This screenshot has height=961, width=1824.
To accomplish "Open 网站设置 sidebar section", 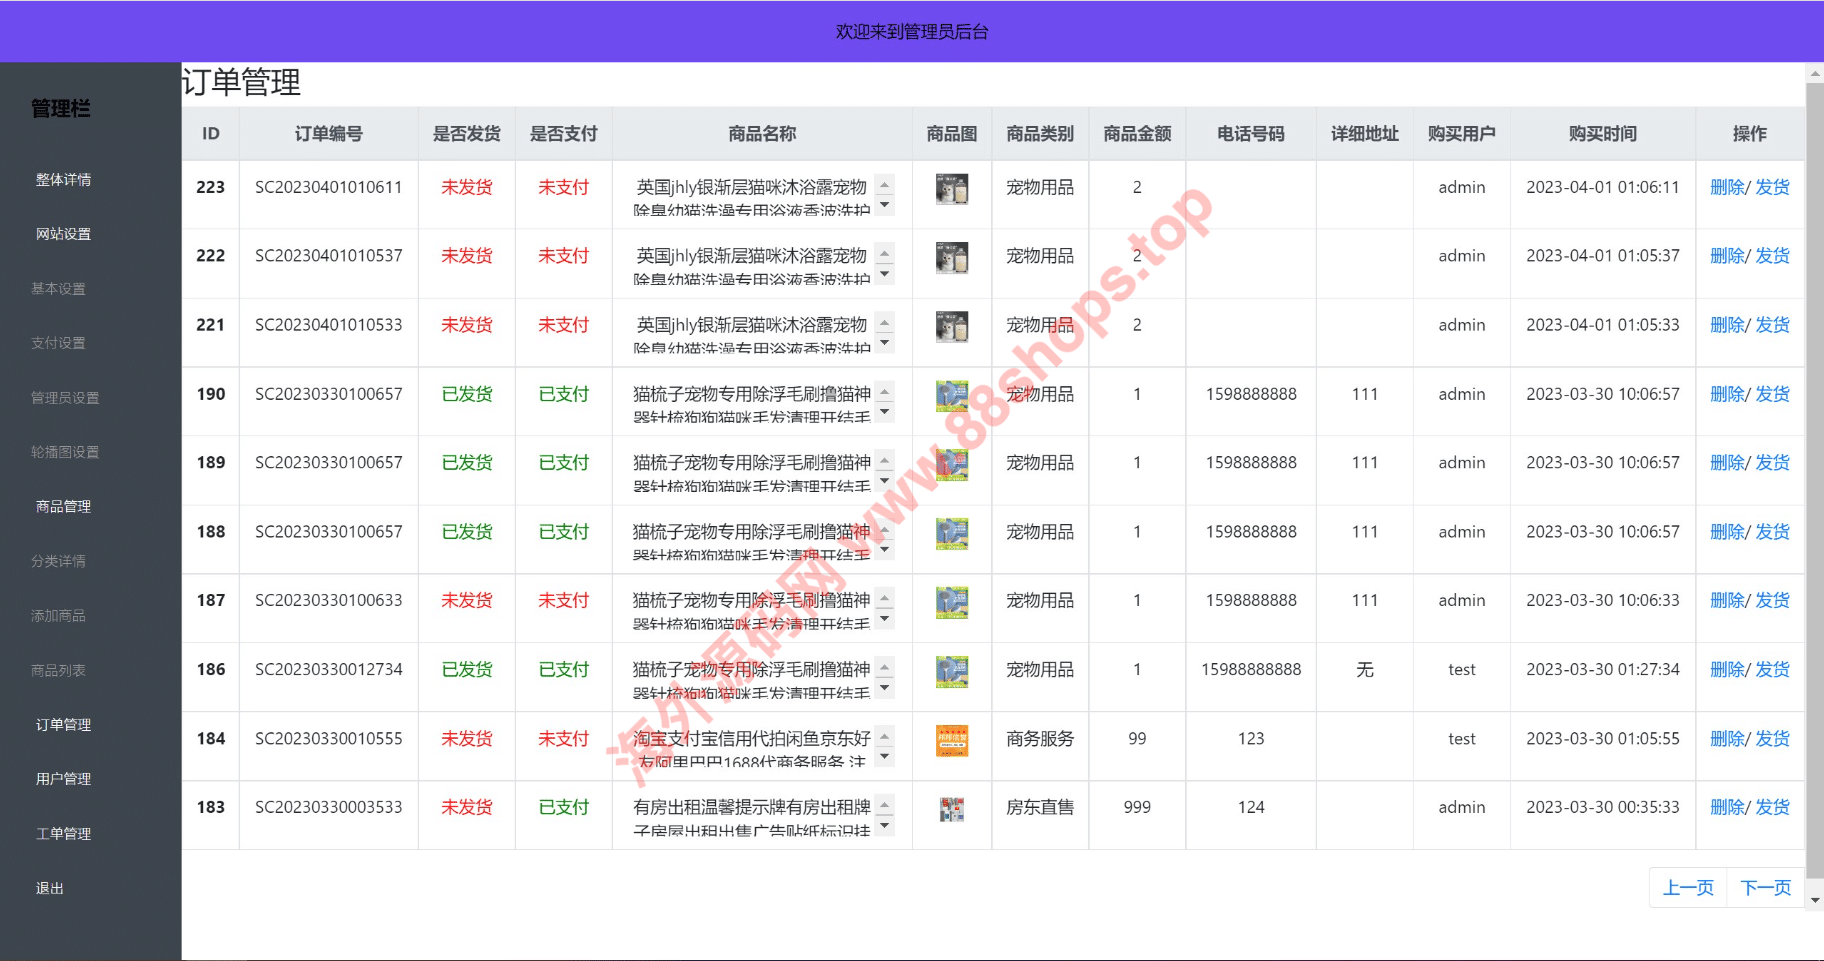I will [63, 234].
